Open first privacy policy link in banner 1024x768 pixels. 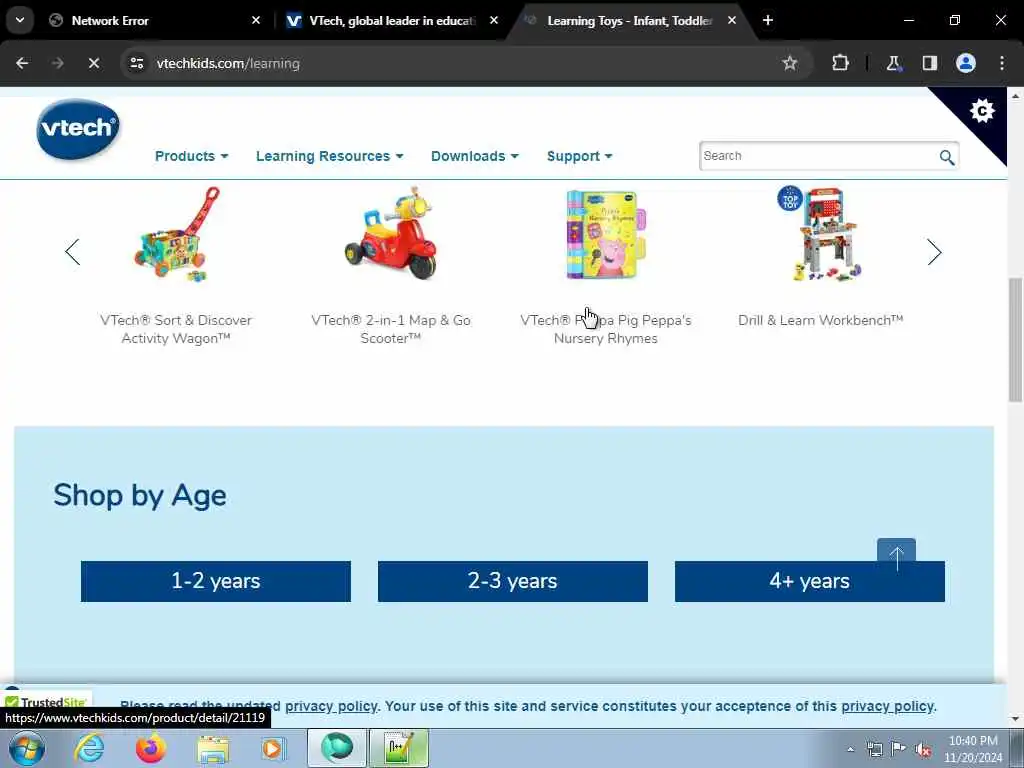pos(331,706)
